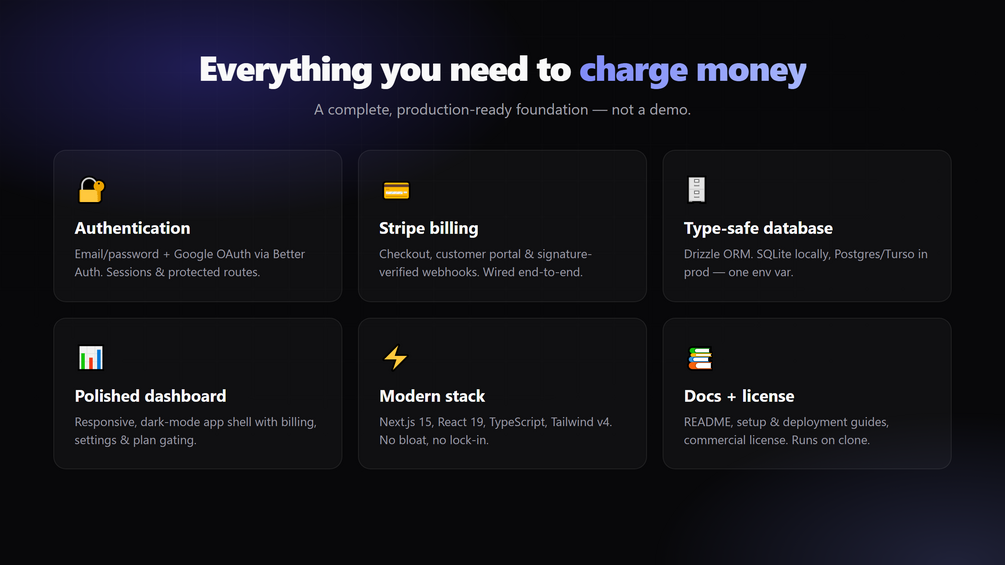The image size is (1005, 565).
Task: Click the Drizzle ORM description text
Action: (806, 263)
